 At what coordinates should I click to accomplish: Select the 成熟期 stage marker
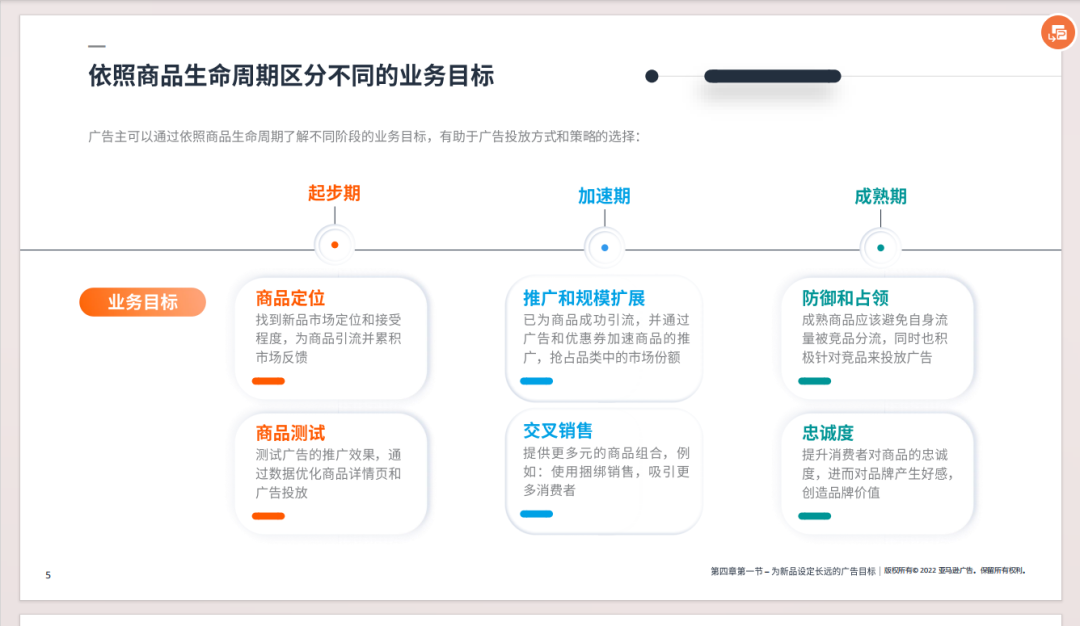coord(879,195)
